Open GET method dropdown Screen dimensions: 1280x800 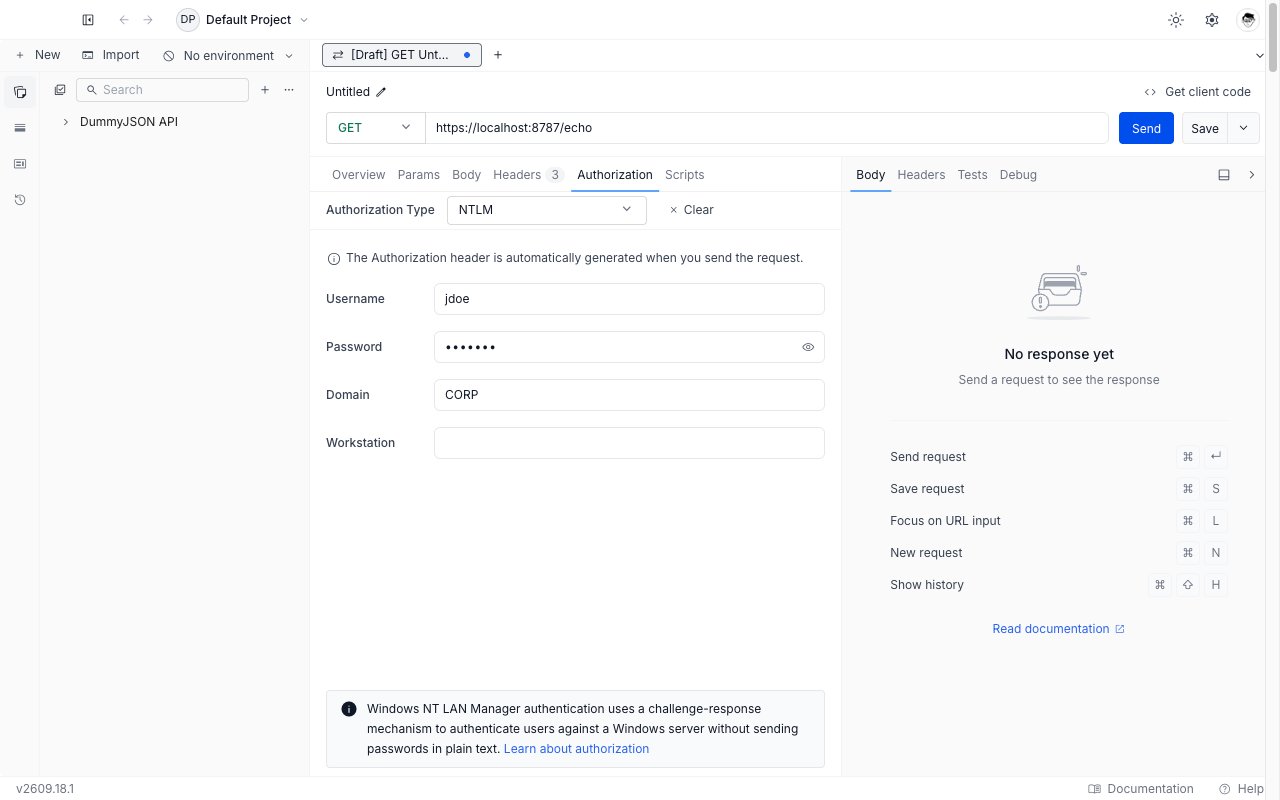(x=375, y=128)
